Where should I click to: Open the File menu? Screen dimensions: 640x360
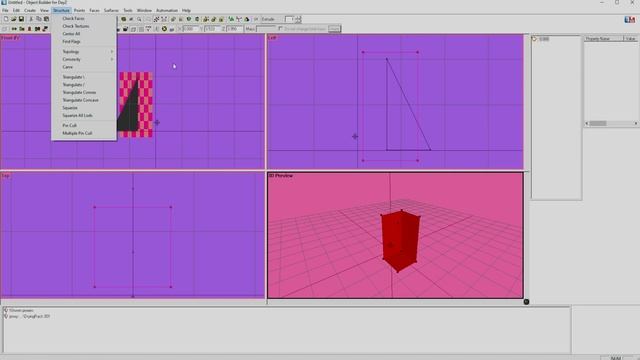click(x=5, y=10)
